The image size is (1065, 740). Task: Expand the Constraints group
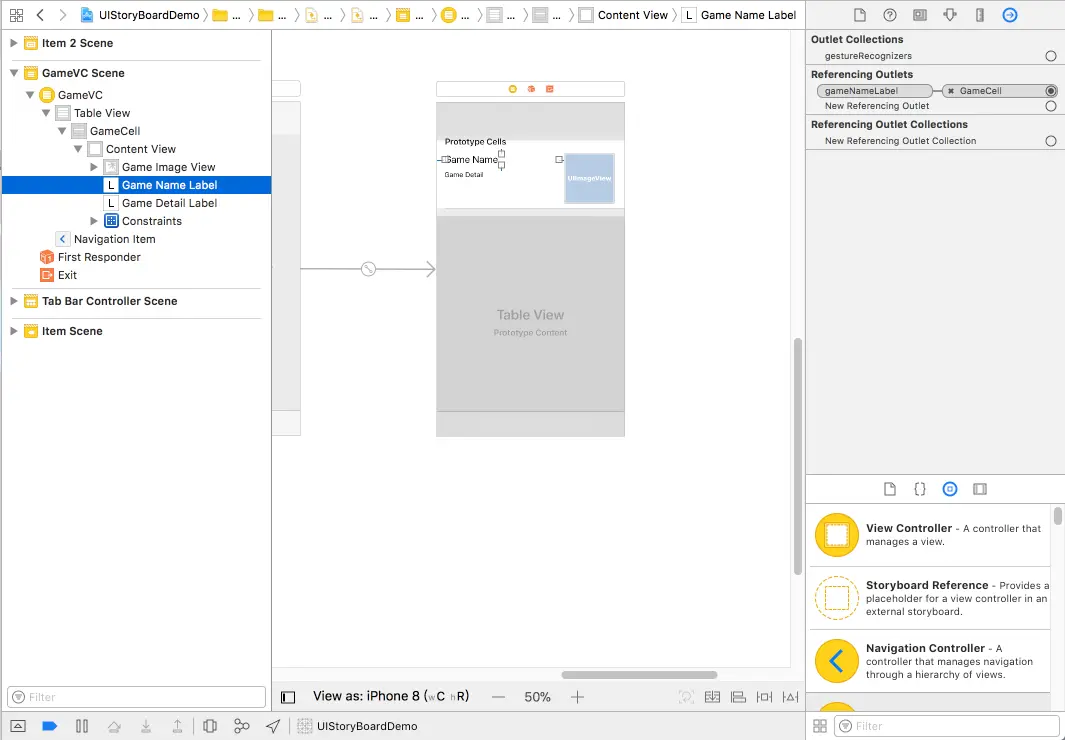coord(94,221)
